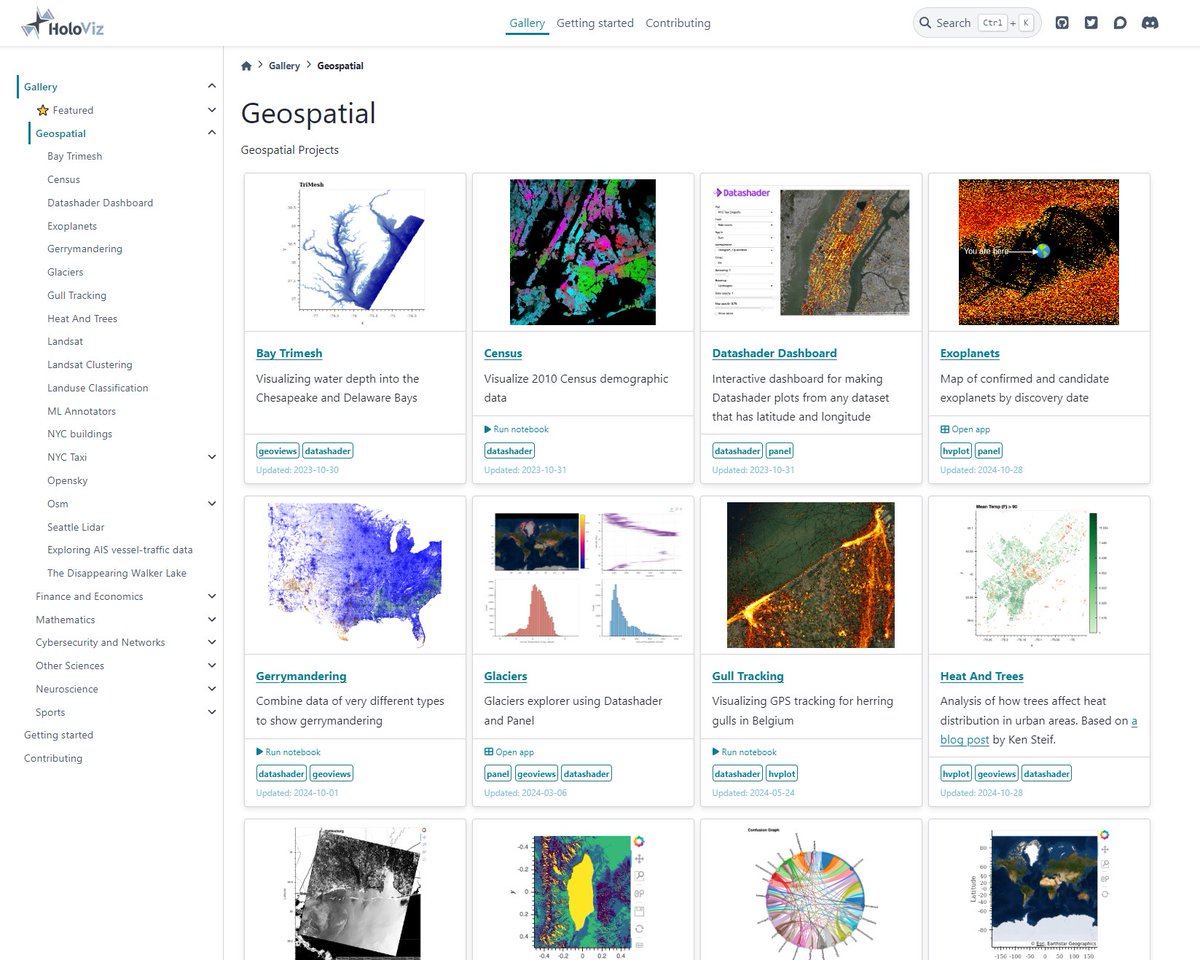Open the Exoplanets 'You are here' thumbnail
1200x960 pixels.
click(1039, 252)
